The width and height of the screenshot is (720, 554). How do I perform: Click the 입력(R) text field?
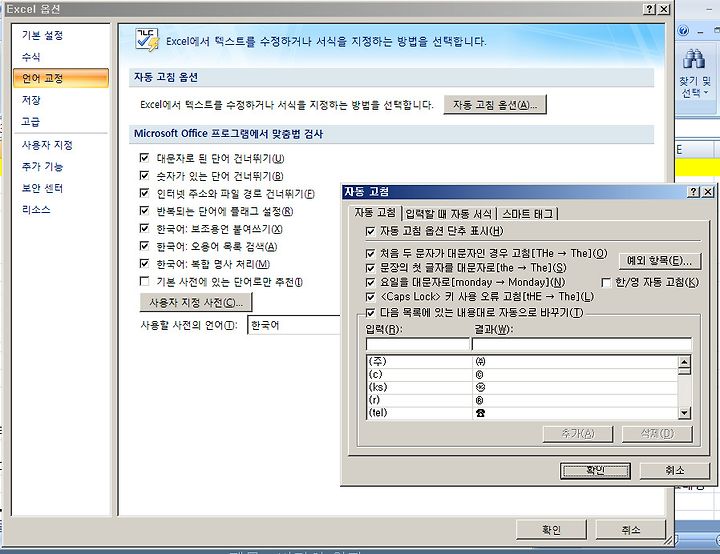418,344
